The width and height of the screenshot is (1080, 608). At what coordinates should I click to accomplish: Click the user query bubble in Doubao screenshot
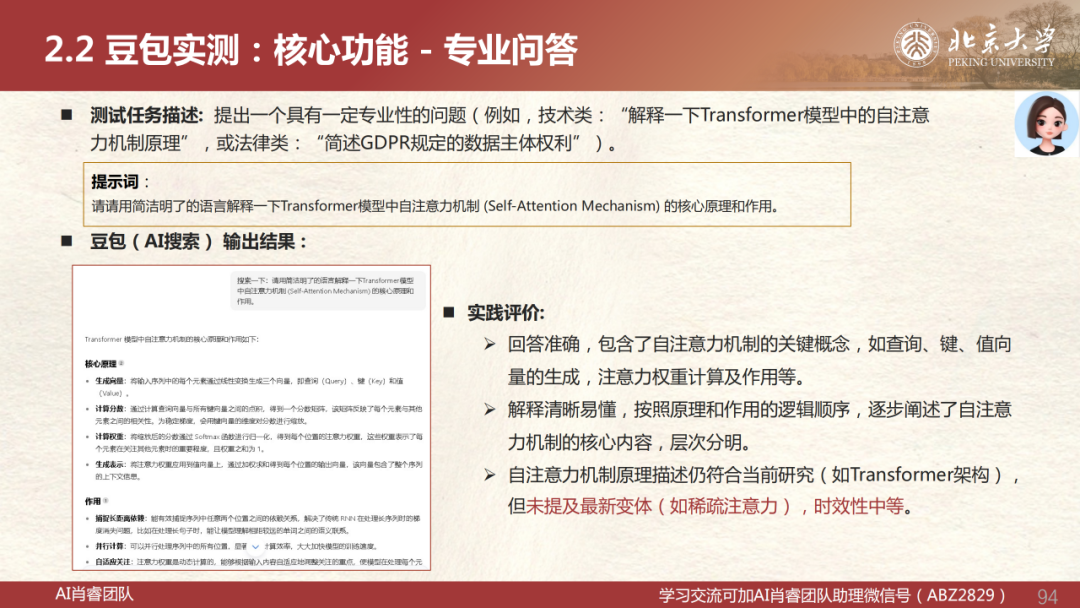pos(327,291)
